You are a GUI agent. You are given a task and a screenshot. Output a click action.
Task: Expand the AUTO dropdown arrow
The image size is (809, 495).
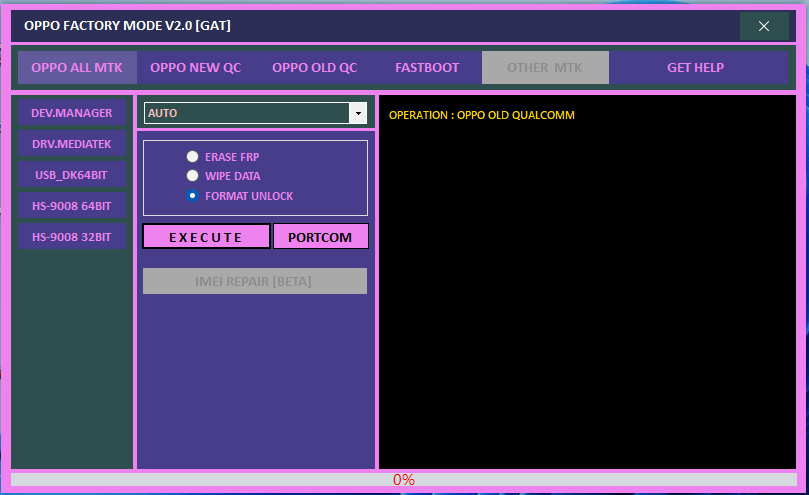click(x=358, y=113)
